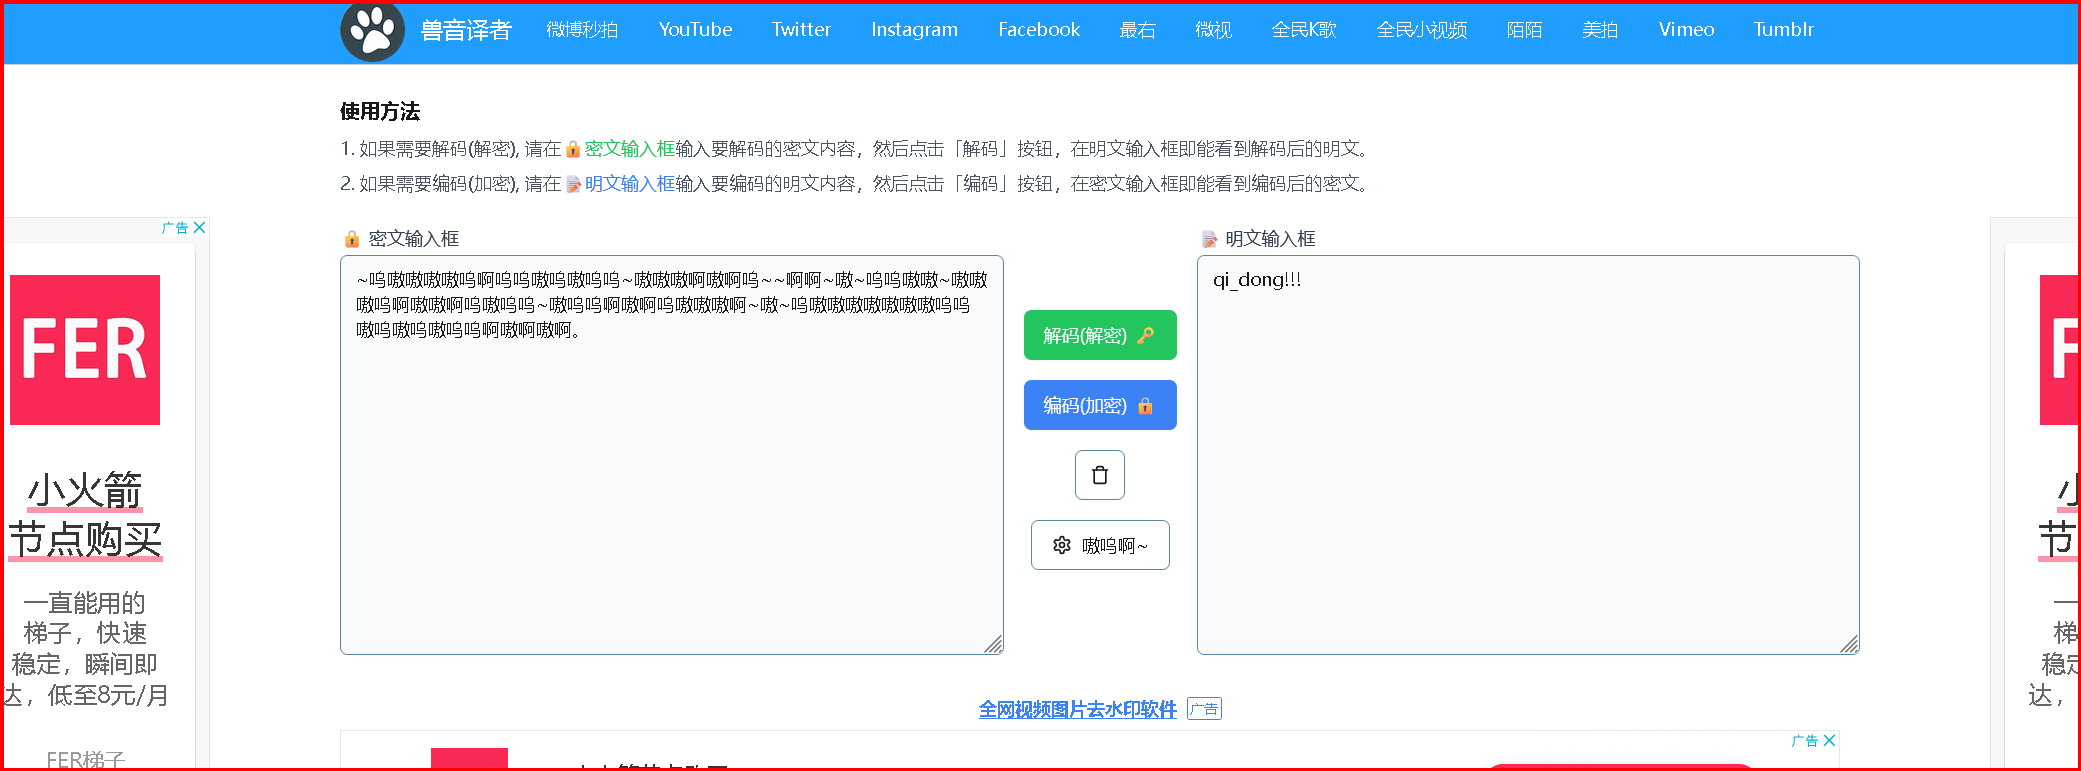Click the notepad icon beside the 明文输入框 label
The height and width of the screenshot is (771, 2081).
tap(1210, 239)
